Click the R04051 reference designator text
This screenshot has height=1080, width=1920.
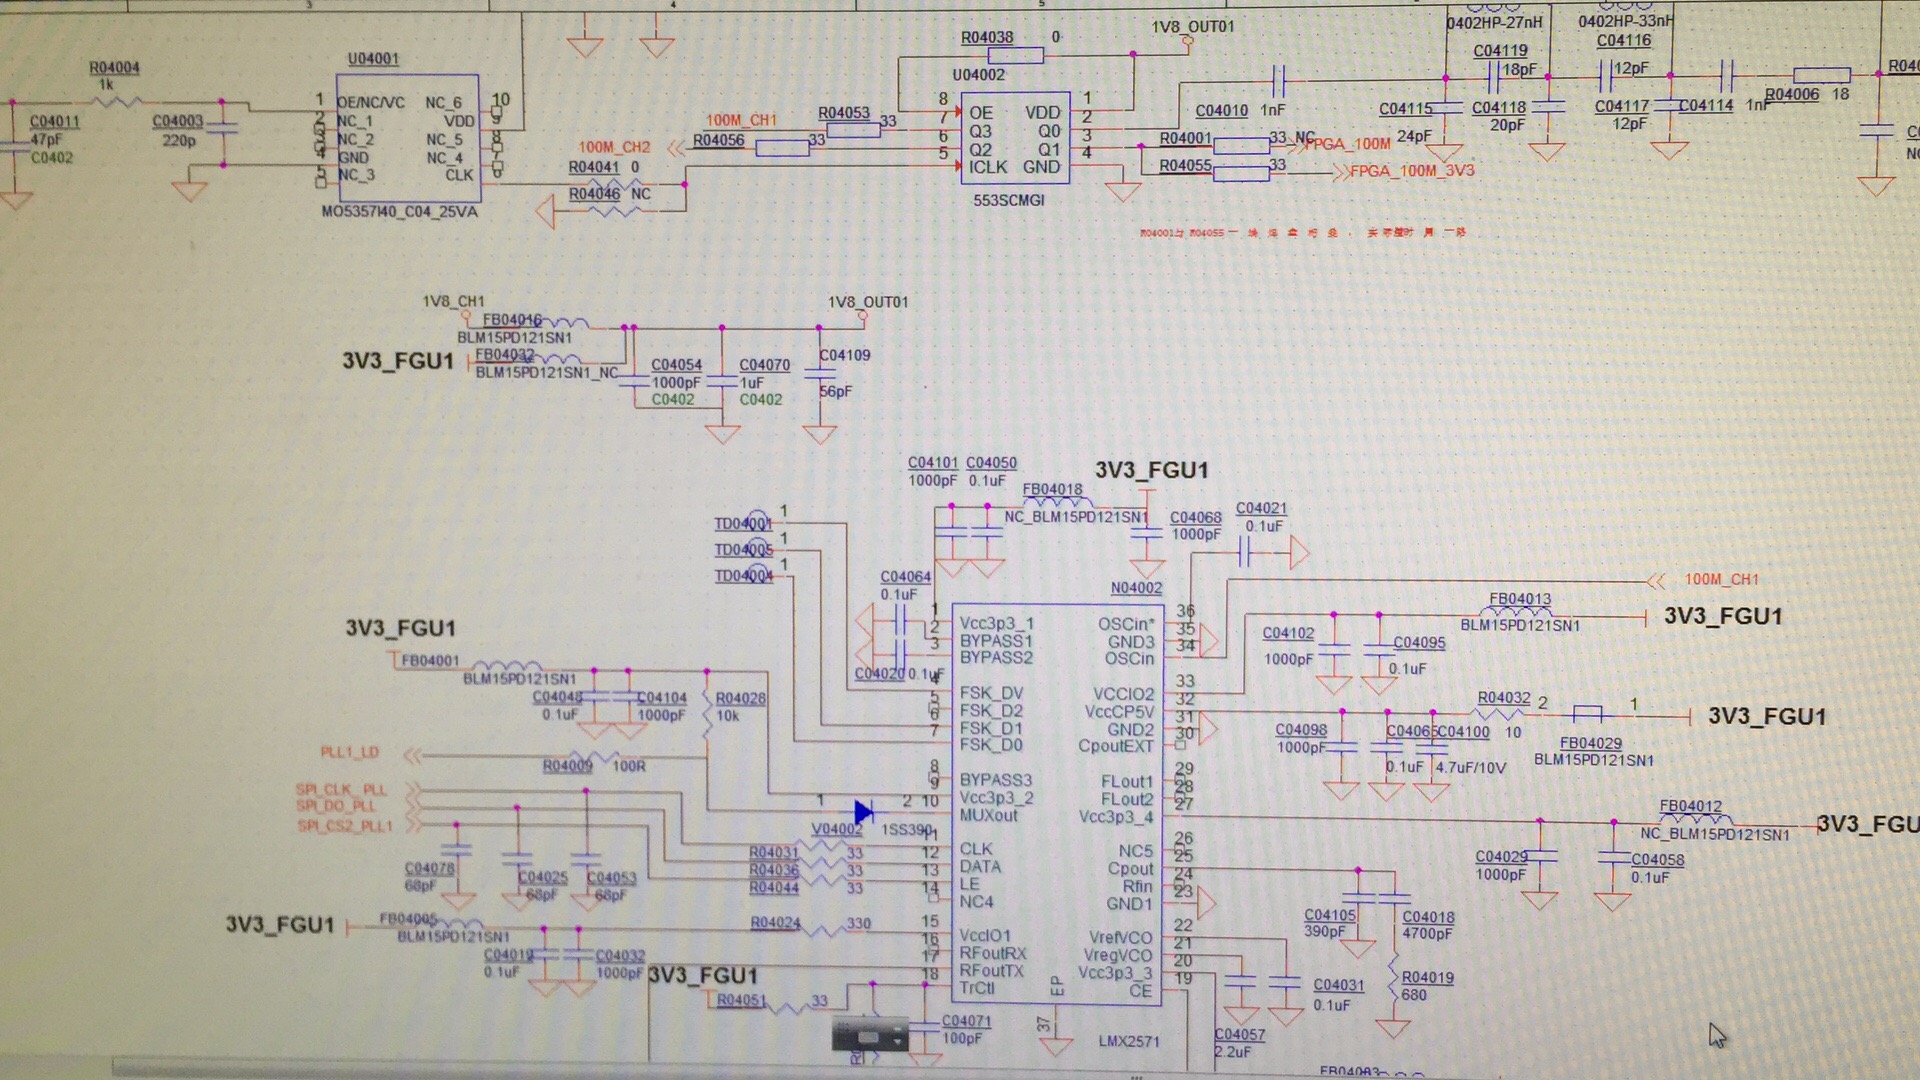[741, 1000]
